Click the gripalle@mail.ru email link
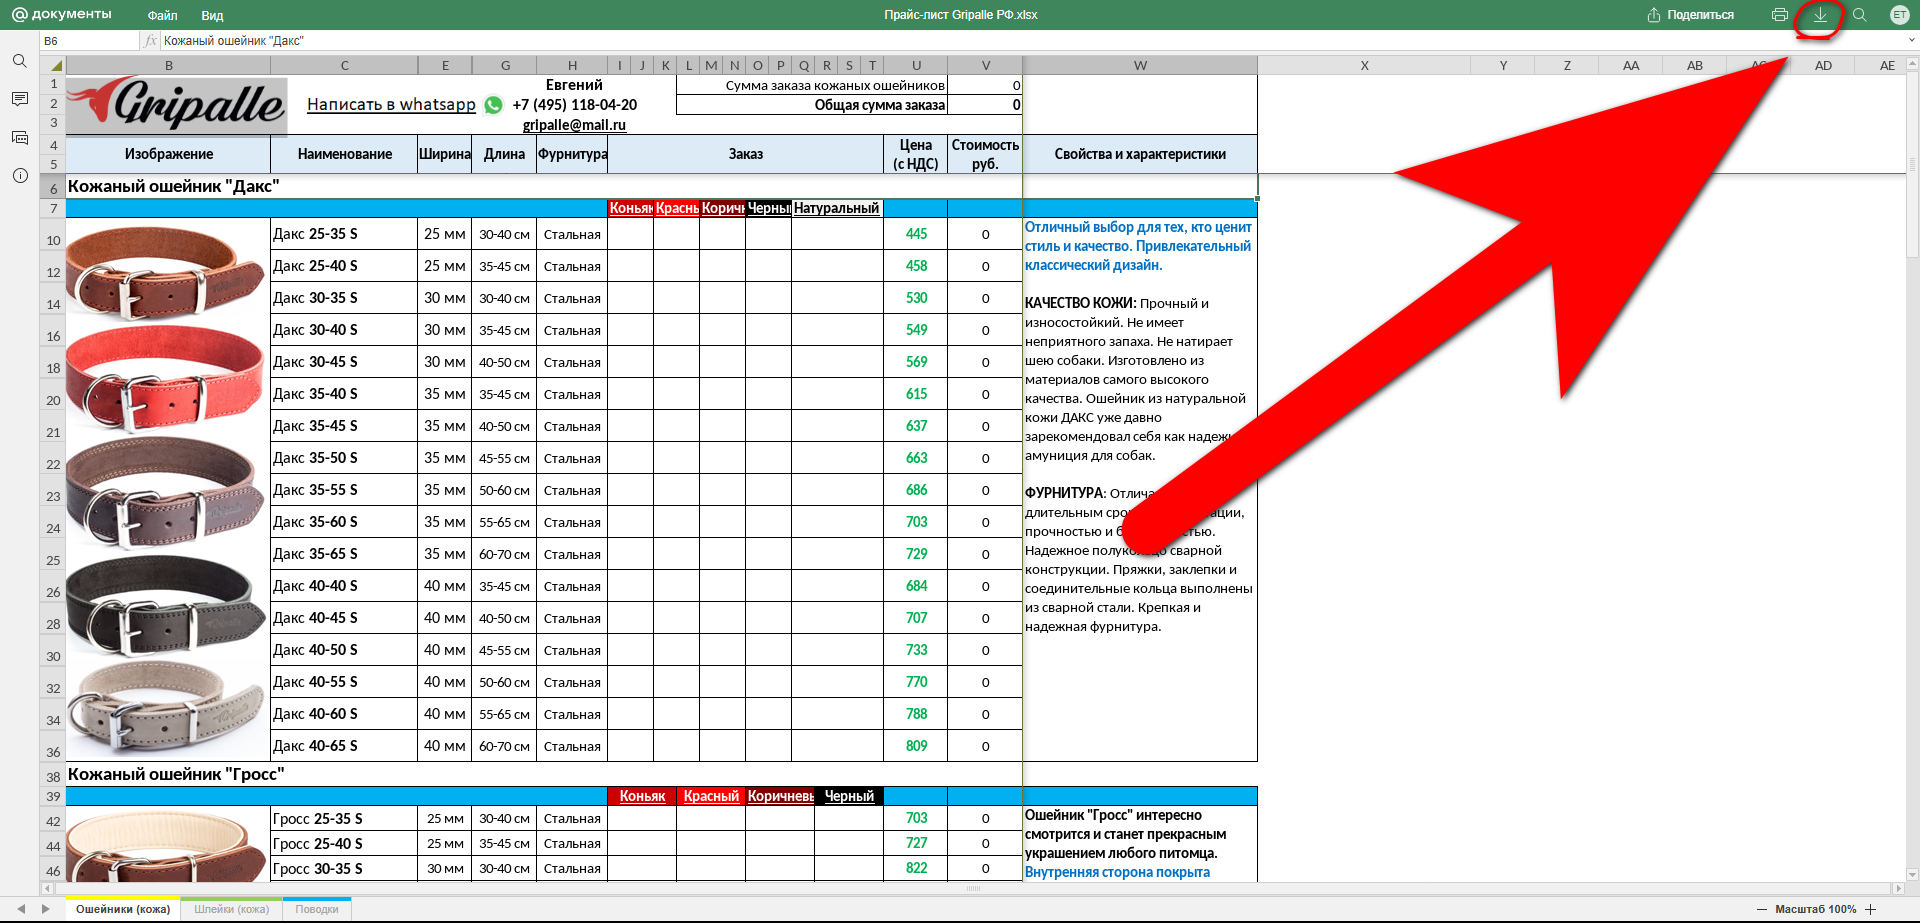The width and height of the screenshot is (1920, 923). [x=574, y=125]
